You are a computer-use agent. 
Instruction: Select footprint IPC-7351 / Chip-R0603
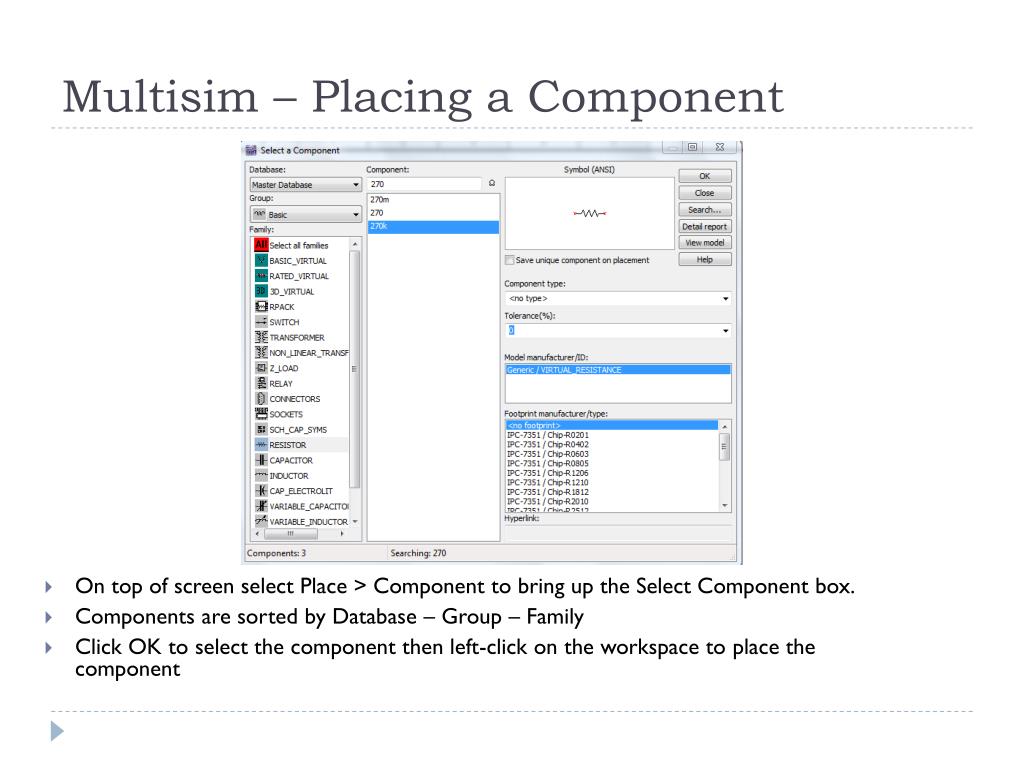tap(612, 454)
